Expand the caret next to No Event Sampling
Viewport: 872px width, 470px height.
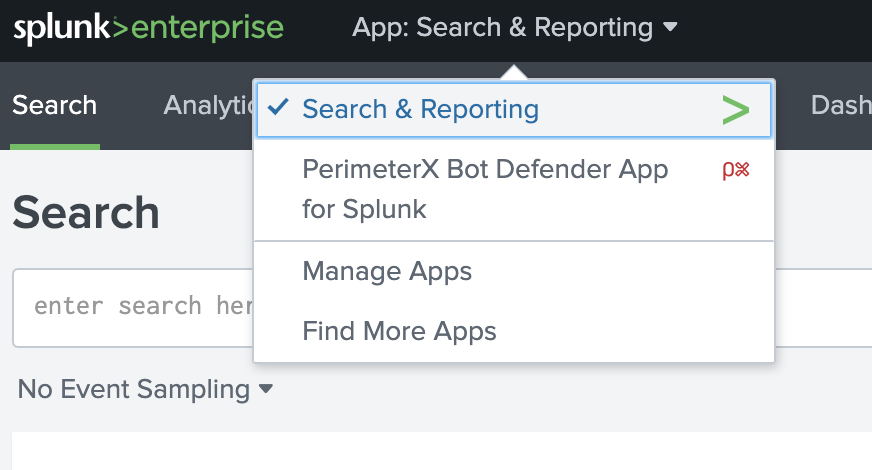click(x=266, y=389)
